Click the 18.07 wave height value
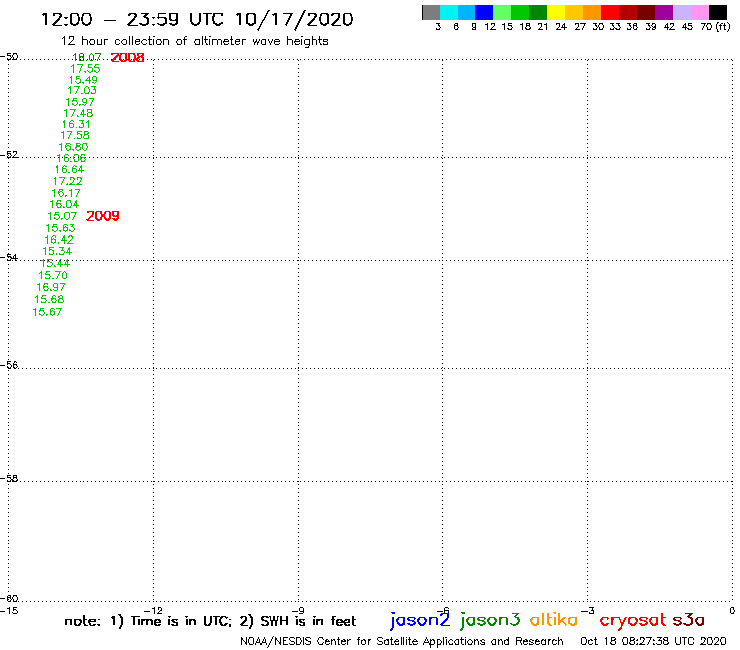The image size is (740, 650). pyautogui.click(x=86, y=57)
